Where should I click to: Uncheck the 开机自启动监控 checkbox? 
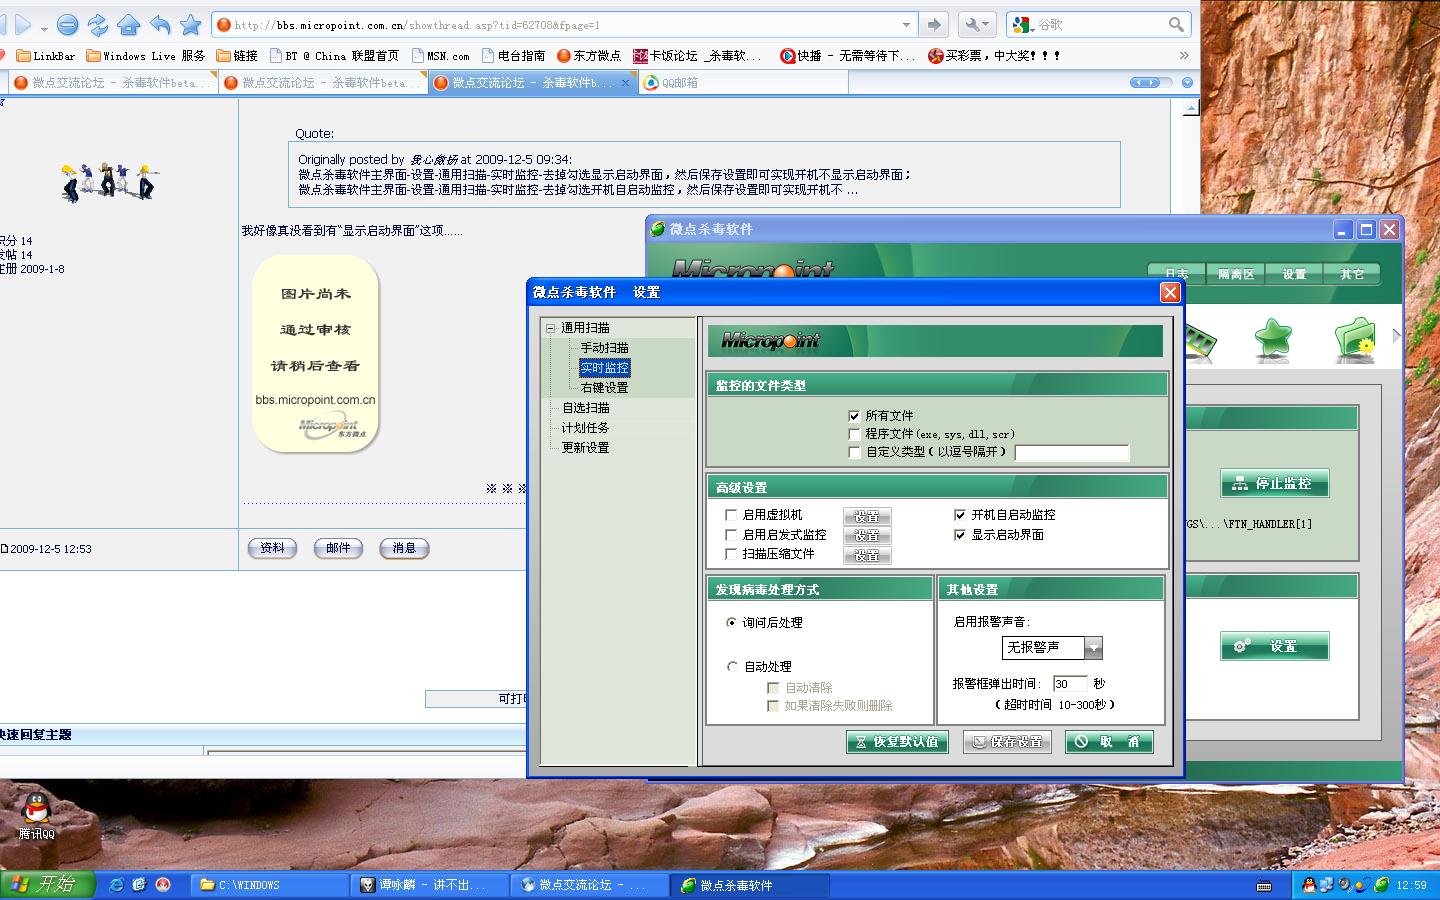[x=960, y=515]
